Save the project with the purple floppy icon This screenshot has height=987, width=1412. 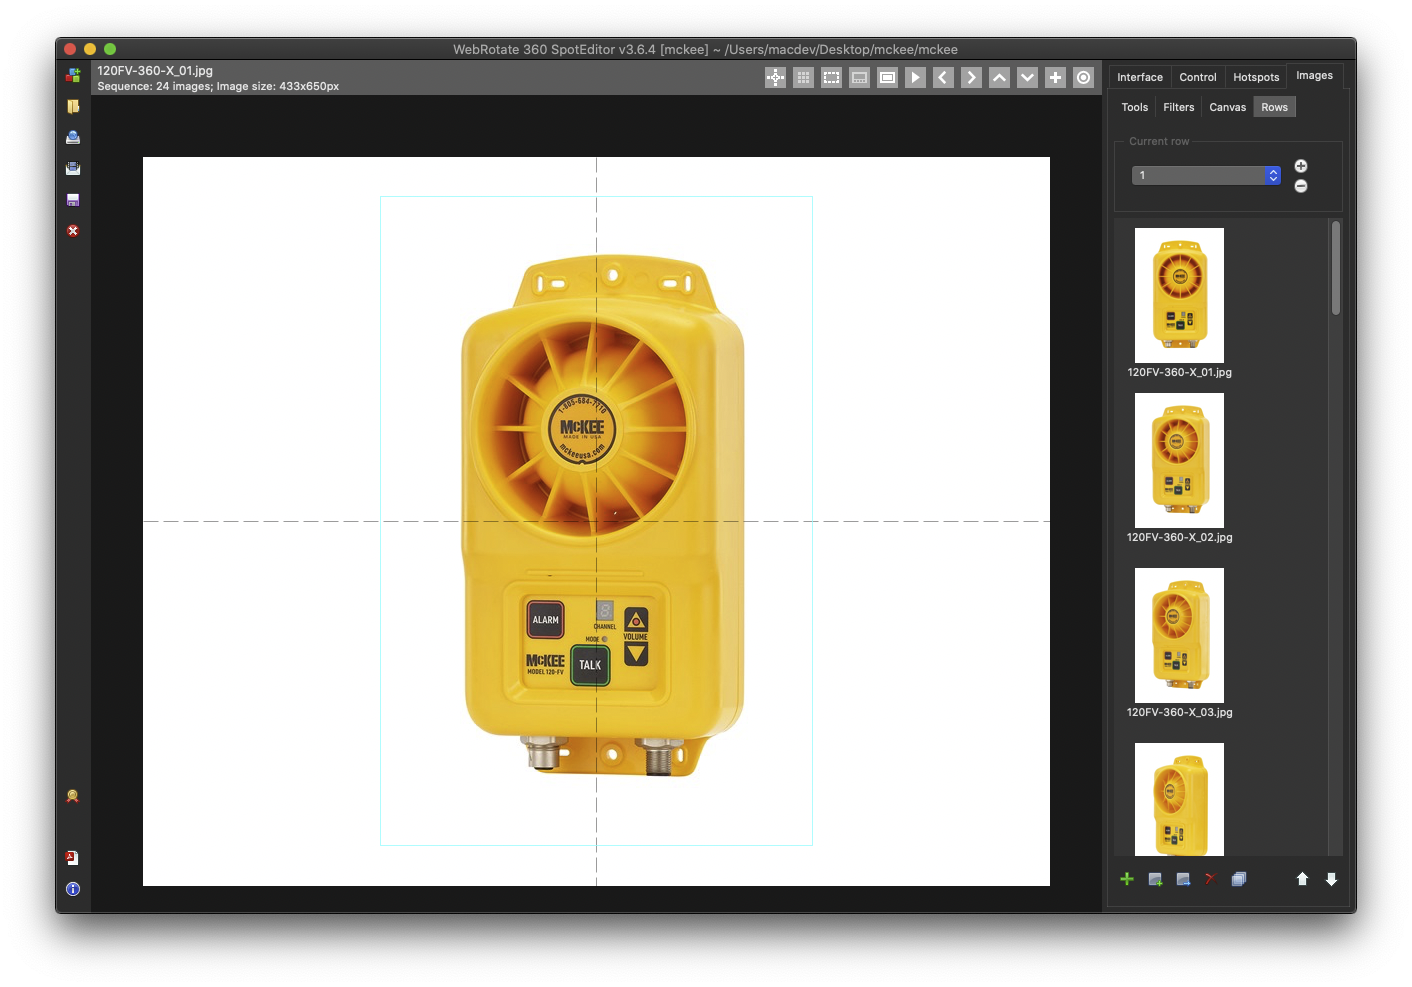pos(73,199)
